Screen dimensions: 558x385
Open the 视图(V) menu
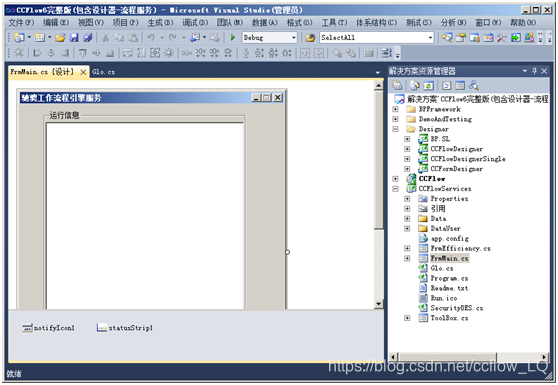point(91,23)
